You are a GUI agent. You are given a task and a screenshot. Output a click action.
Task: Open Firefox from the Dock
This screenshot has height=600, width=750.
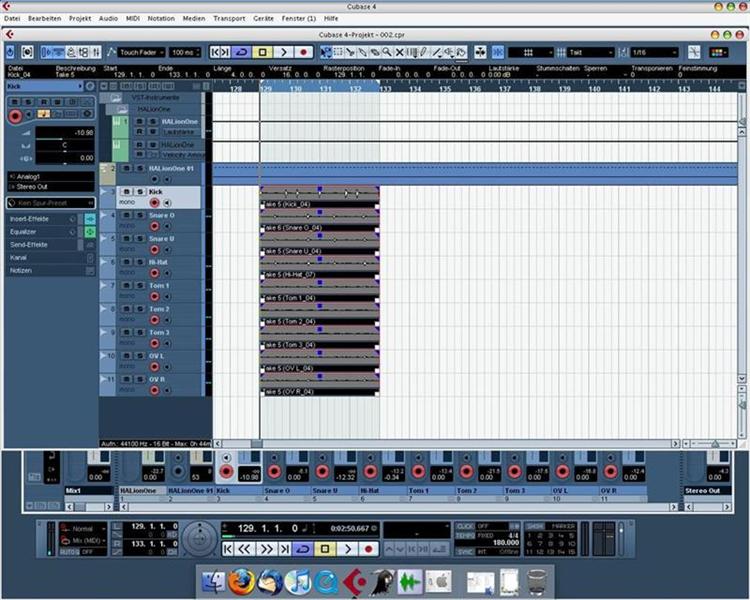point(241,581)
